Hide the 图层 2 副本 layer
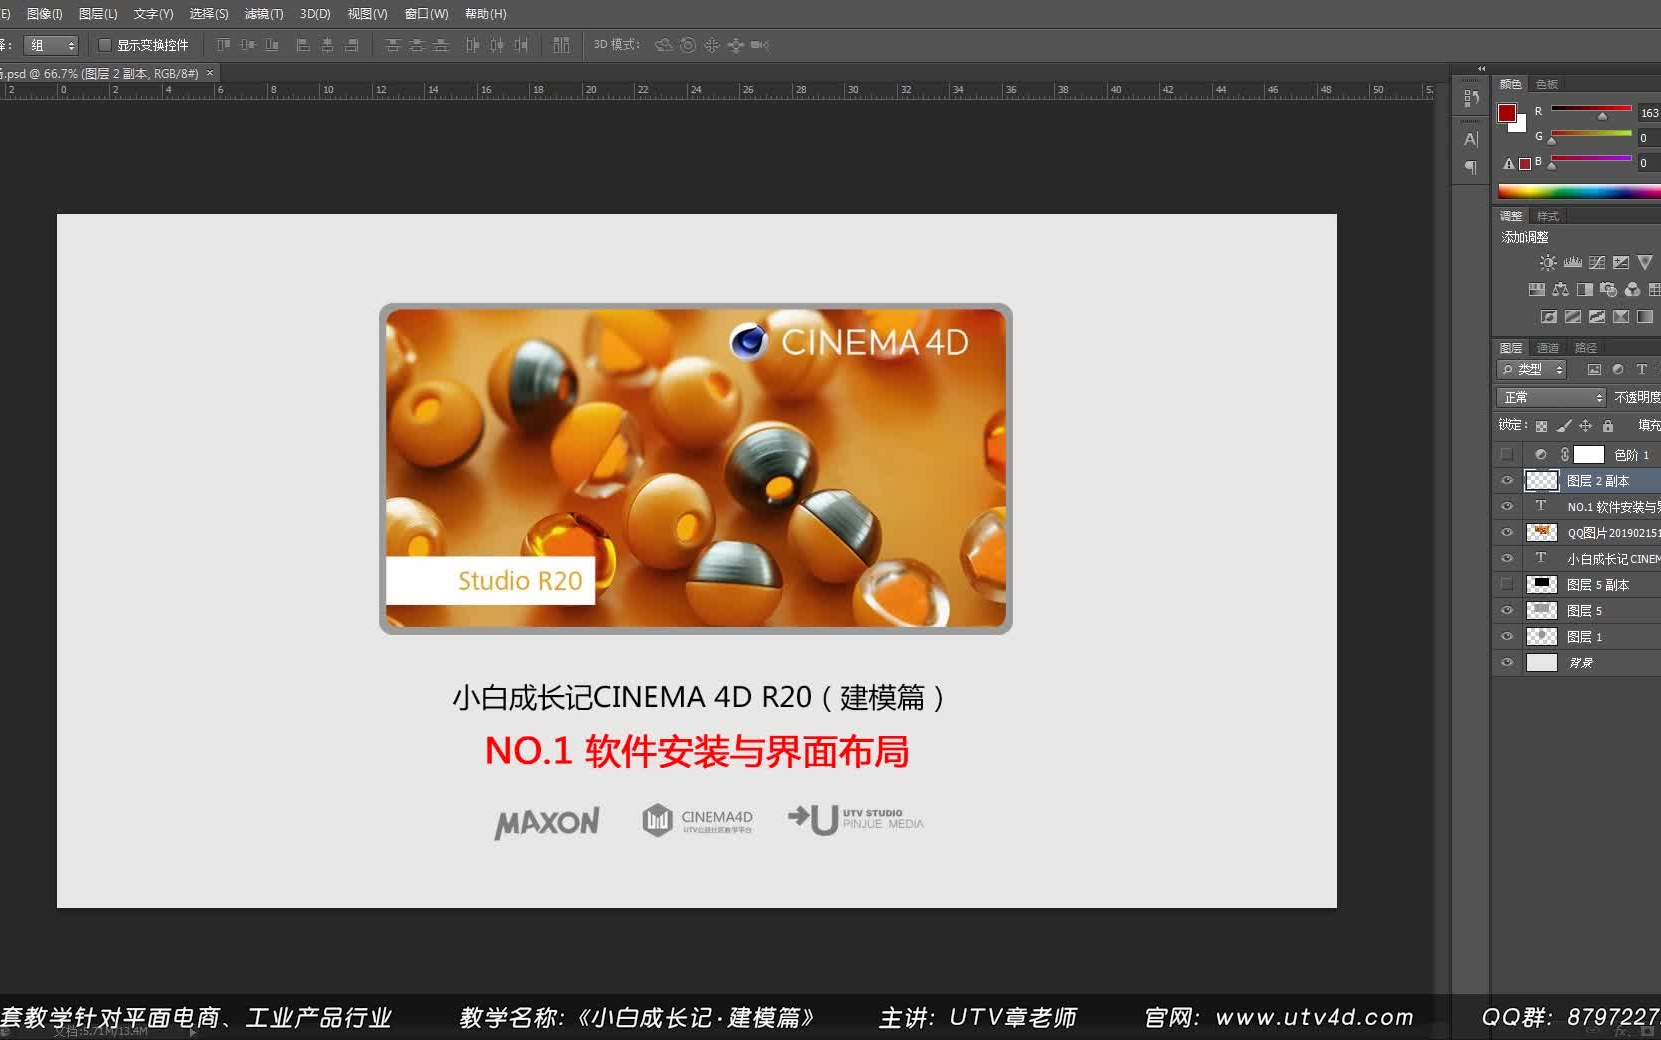 coord(1507,481)
